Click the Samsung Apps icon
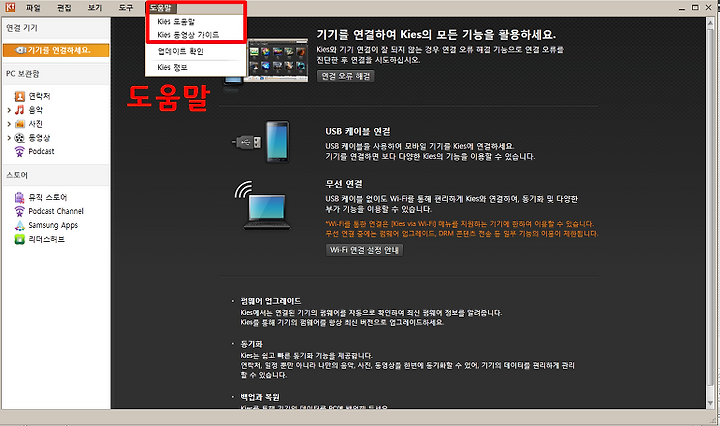The image size is (720, 426). [x=19, y=225]
